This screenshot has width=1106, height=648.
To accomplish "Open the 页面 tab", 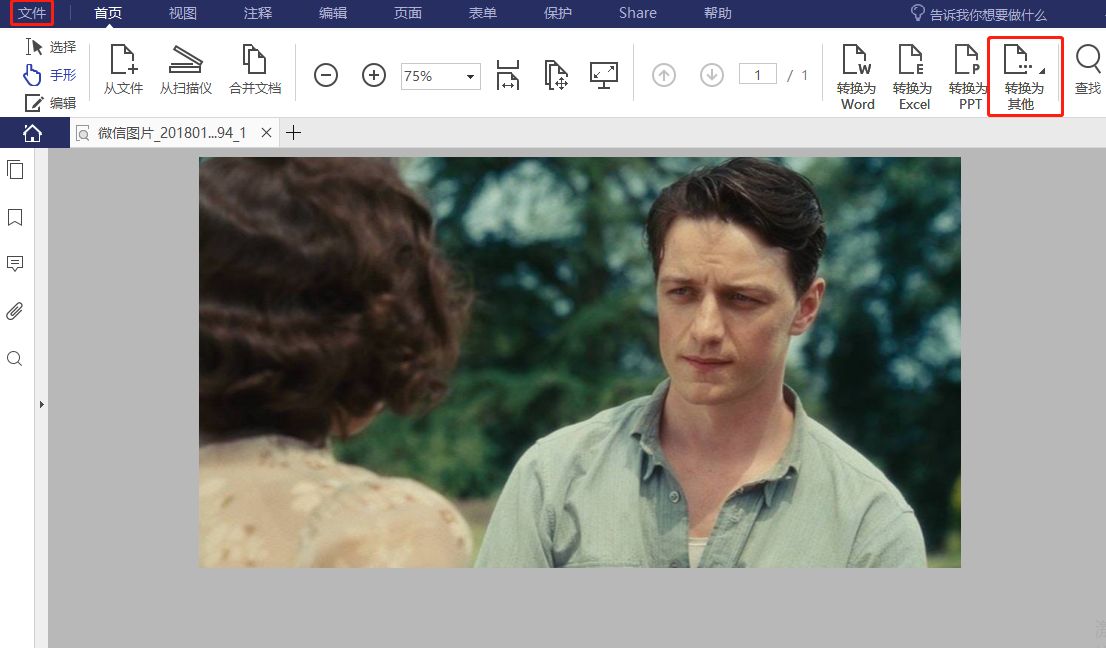I will point(408,13).
